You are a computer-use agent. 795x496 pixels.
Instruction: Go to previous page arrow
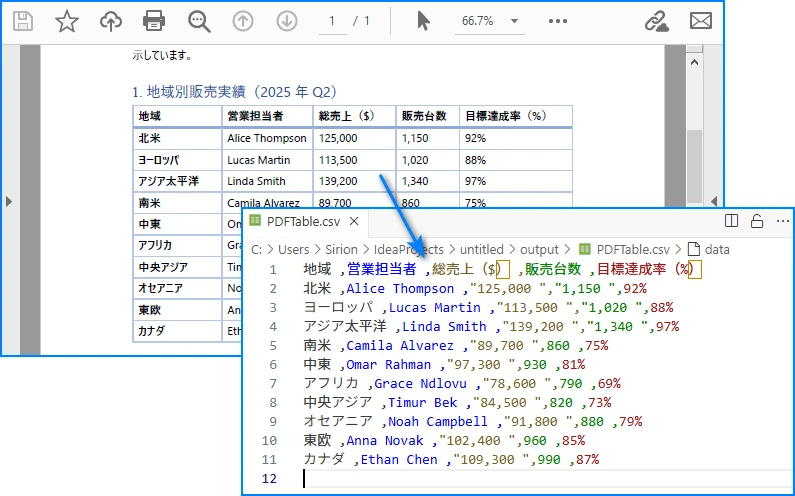click(243, 21)
